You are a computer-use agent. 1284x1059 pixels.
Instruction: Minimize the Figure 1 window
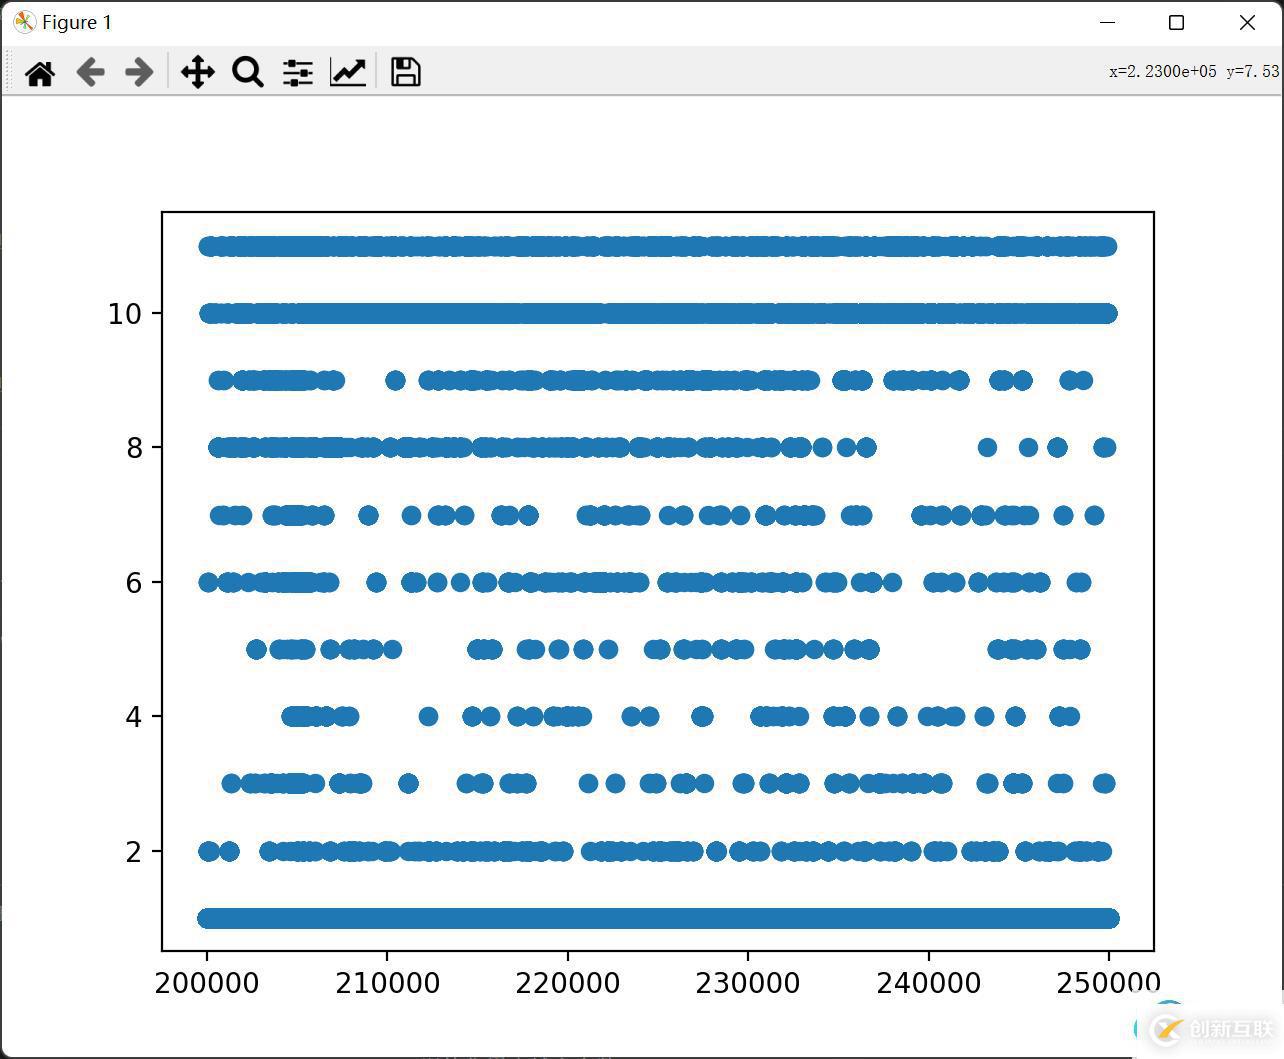(1107, 22)
